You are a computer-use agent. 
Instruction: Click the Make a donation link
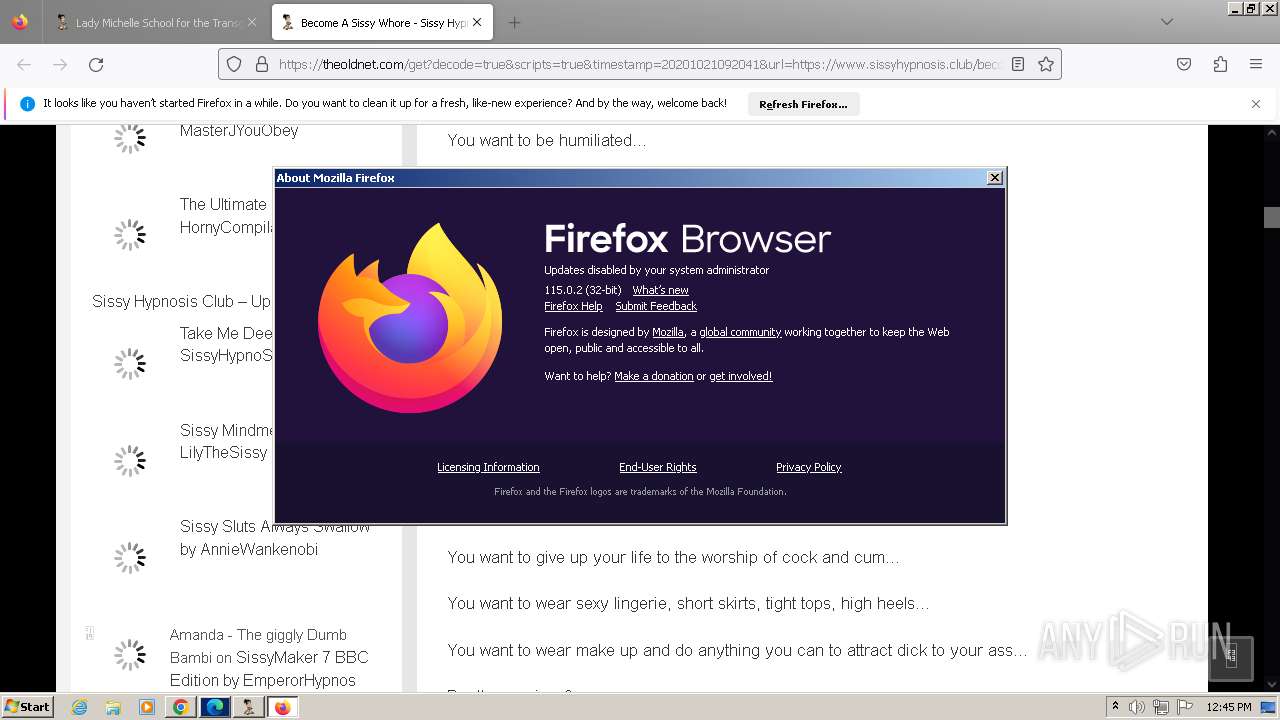click(x=653, y=376)
